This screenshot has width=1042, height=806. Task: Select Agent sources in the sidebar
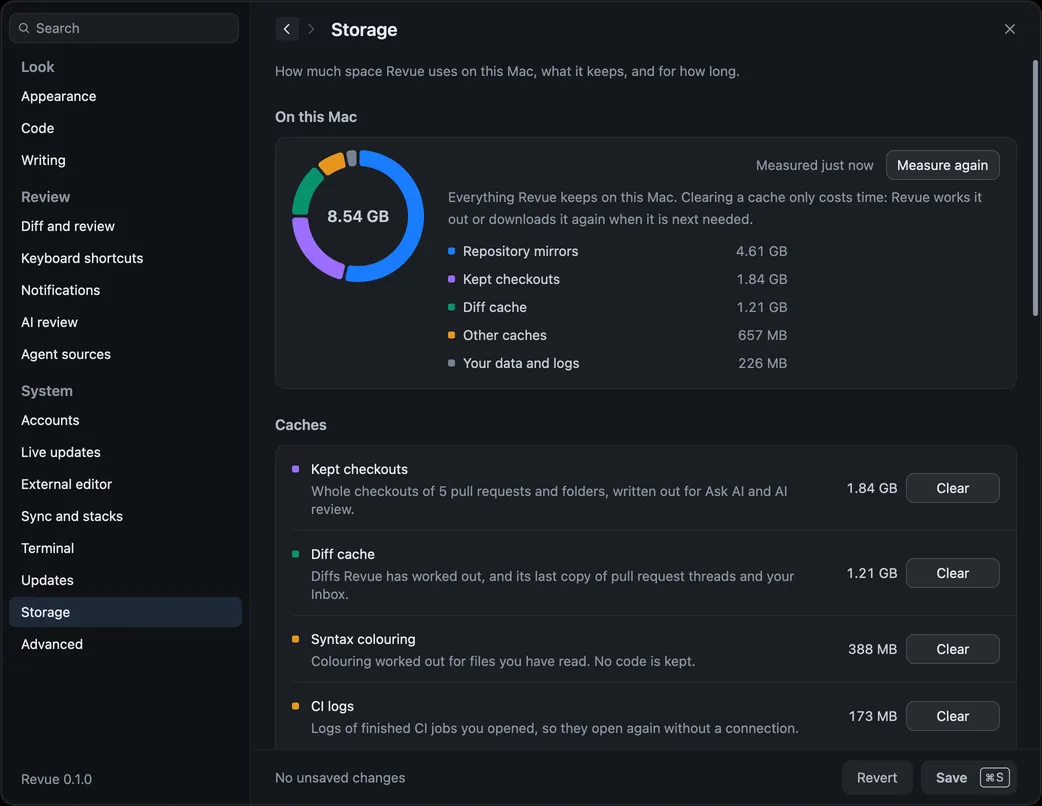[x=125, y=354]
